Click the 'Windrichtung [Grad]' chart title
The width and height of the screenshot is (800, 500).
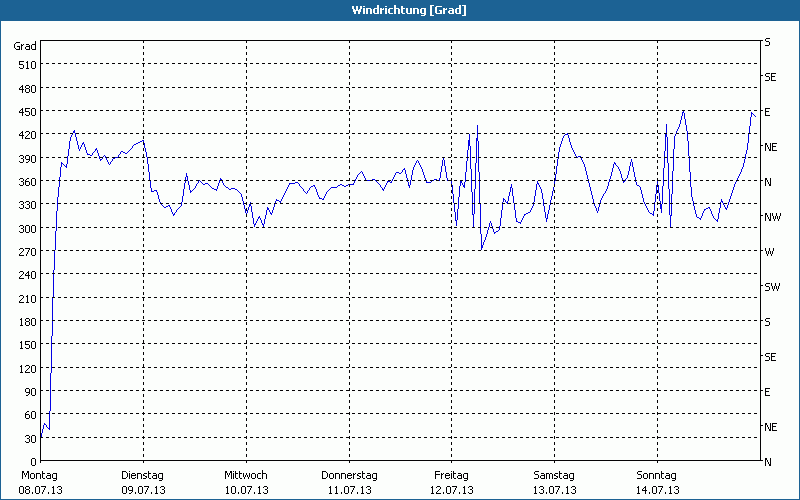pyautogui.click(x=409, y=10)
